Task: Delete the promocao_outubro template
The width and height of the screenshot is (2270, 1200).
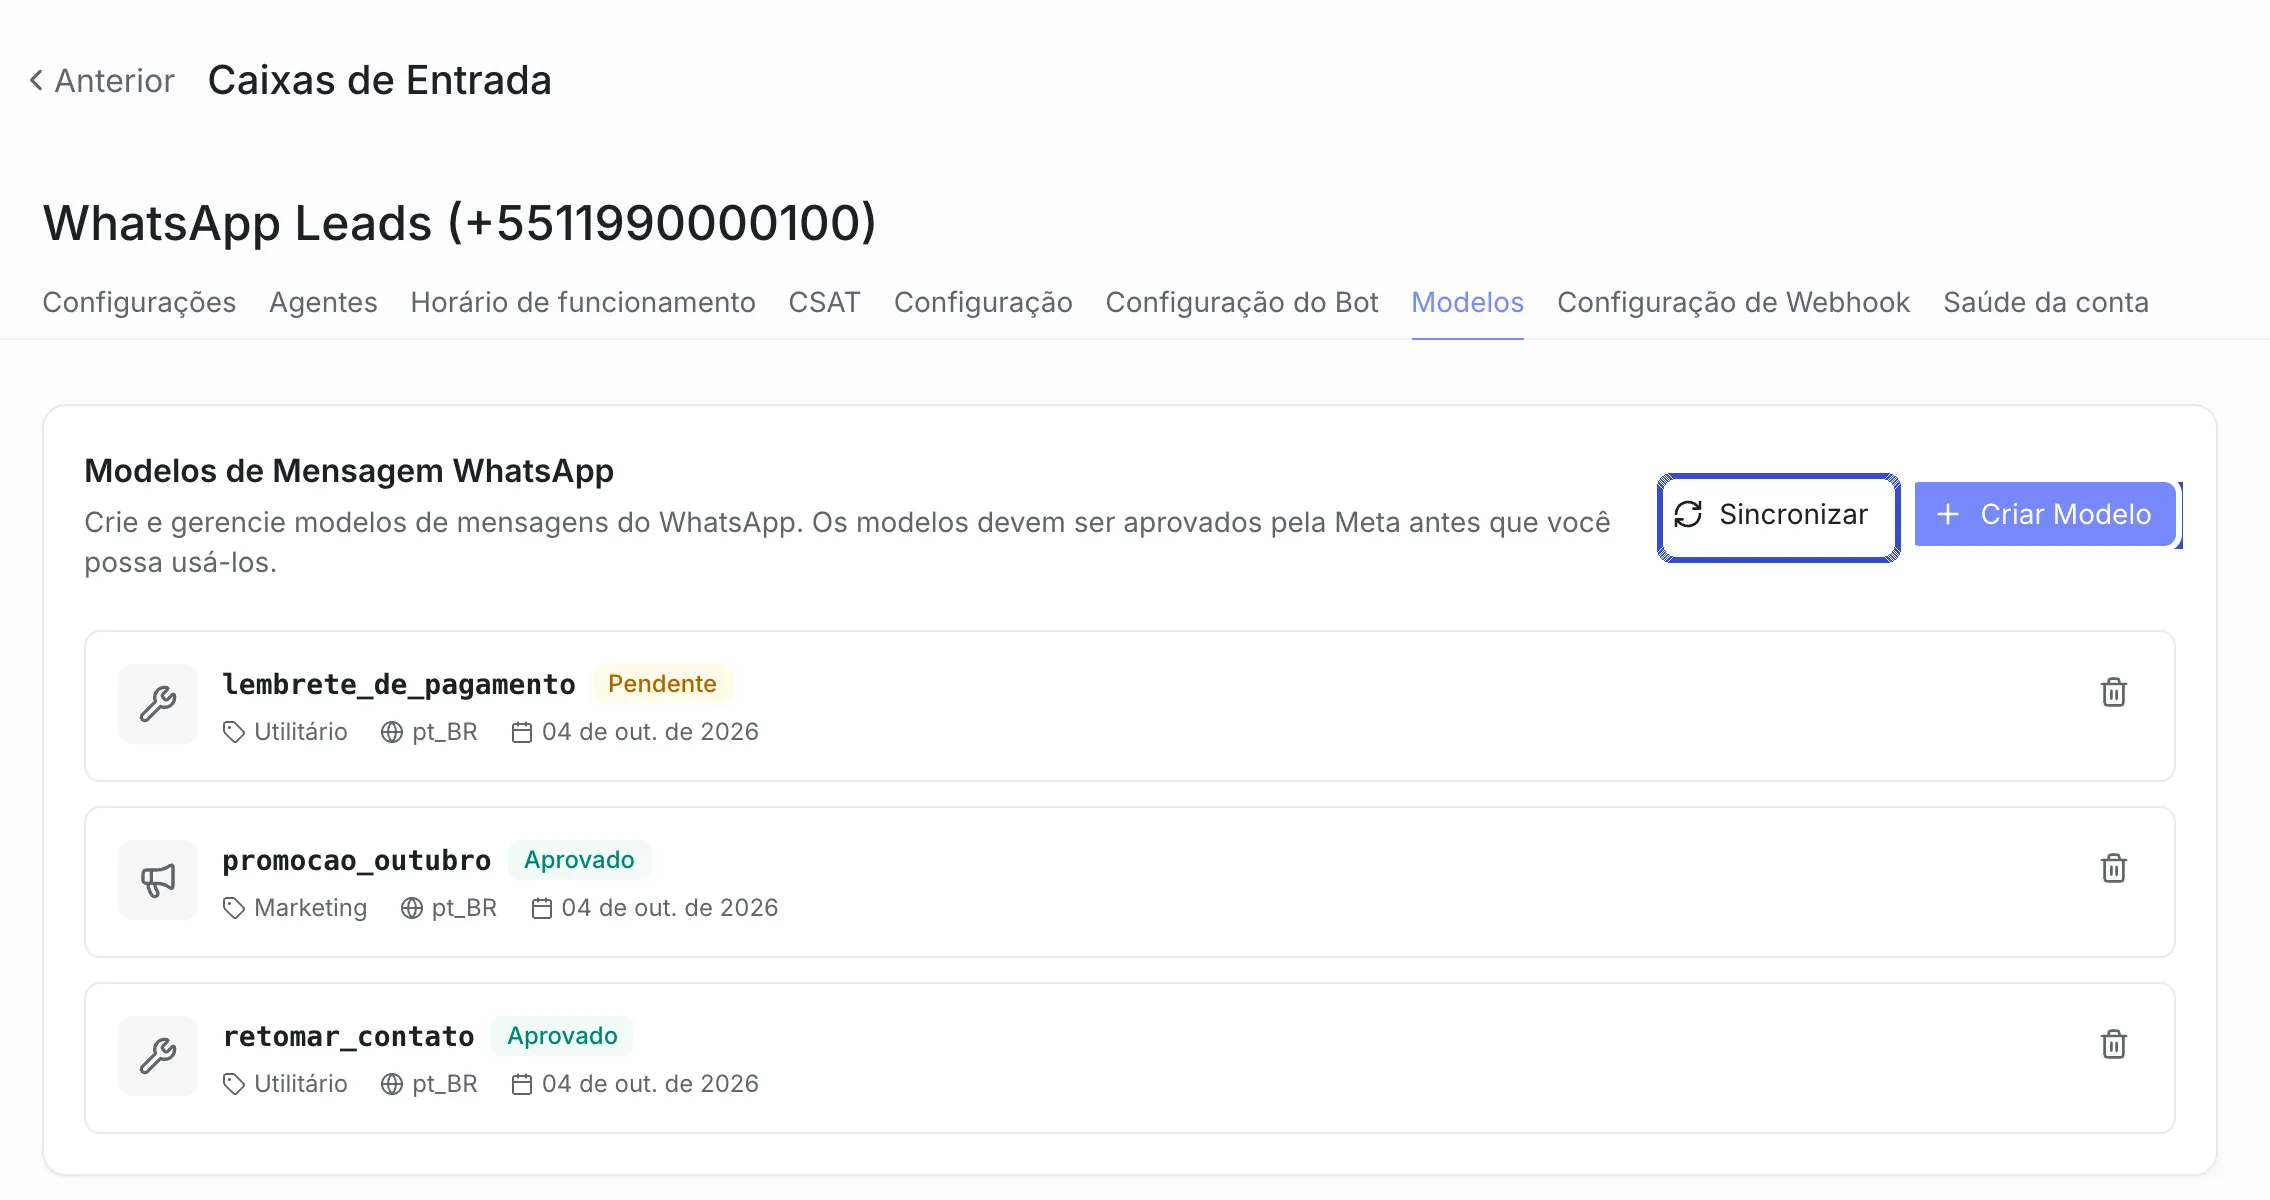Action: 2113,868
